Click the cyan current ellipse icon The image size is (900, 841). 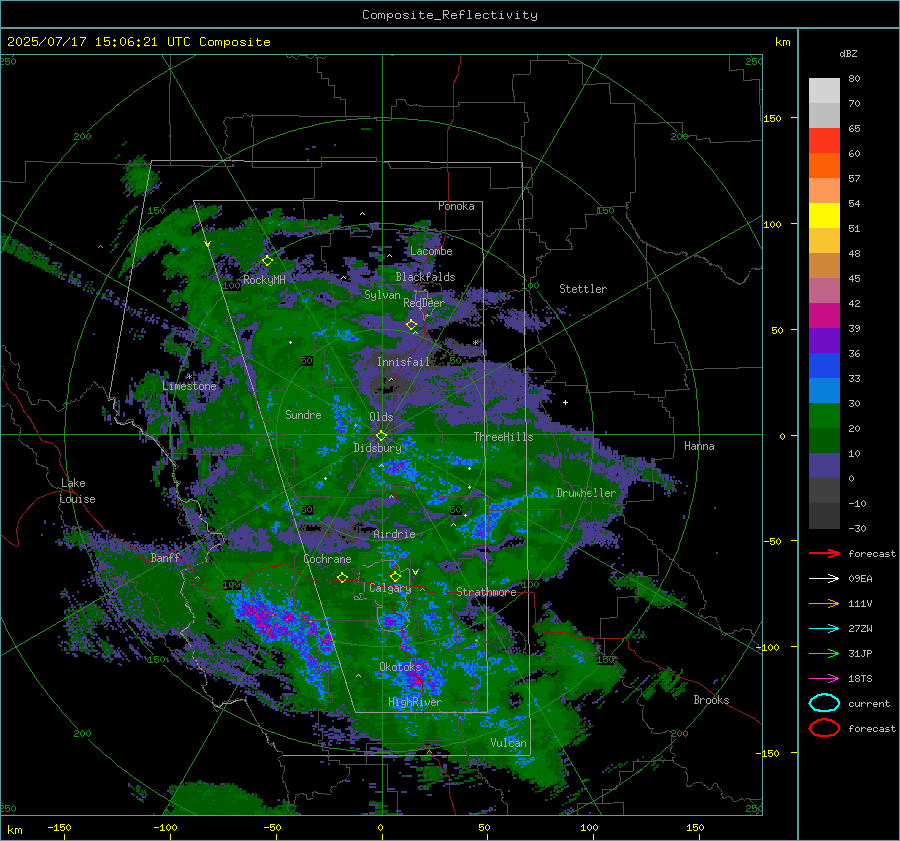(x=824, y=703)
